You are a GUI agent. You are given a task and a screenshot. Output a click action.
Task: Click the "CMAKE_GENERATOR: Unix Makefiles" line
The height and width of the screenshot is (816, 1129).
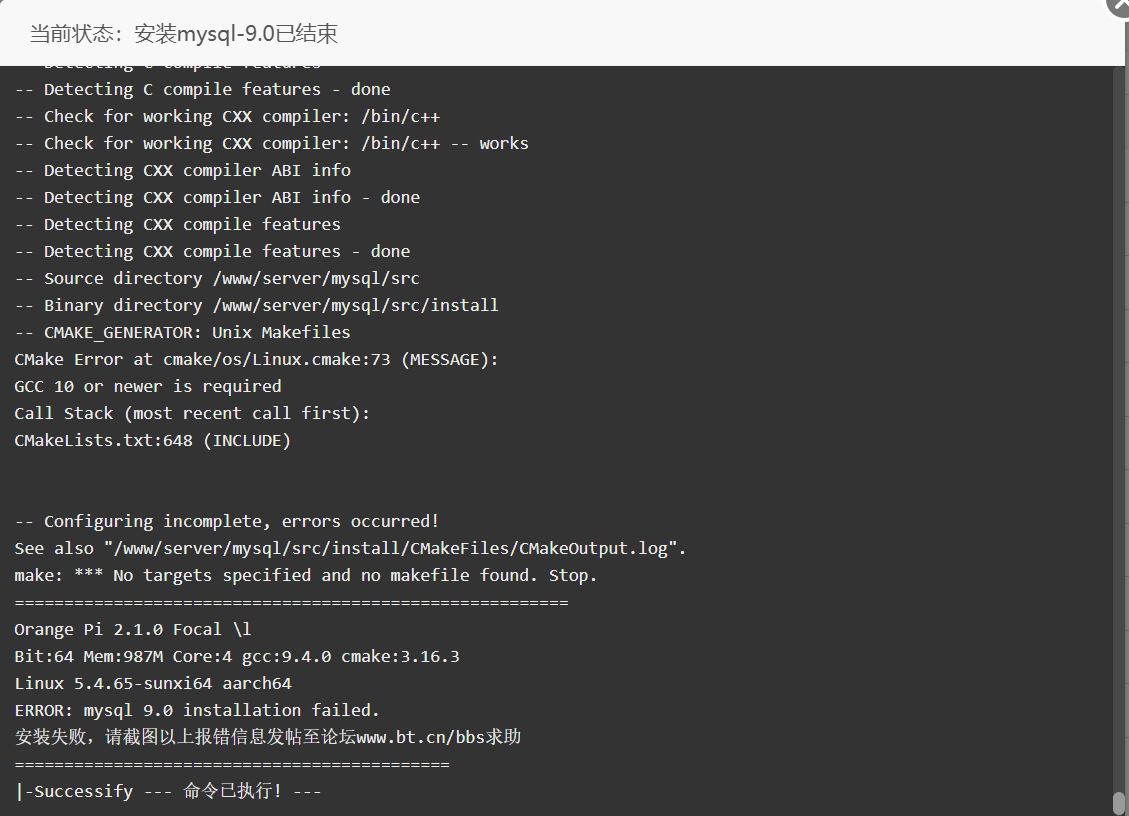[182, 333]
